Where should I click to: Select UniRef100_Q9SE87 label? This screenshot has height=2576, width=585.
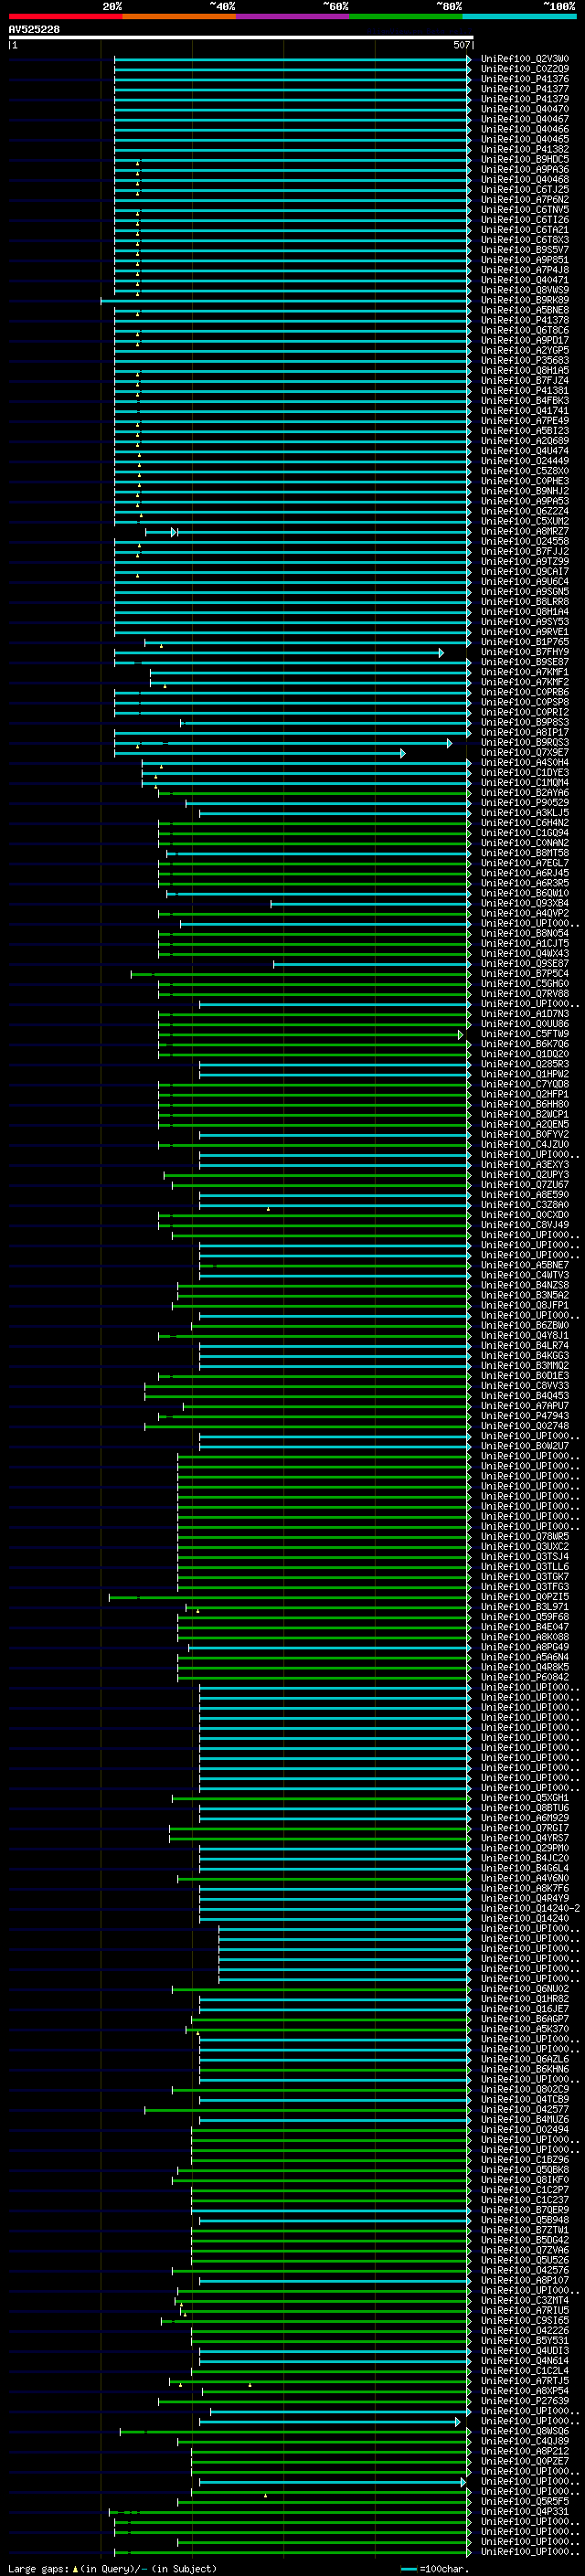tap(525, 964)
